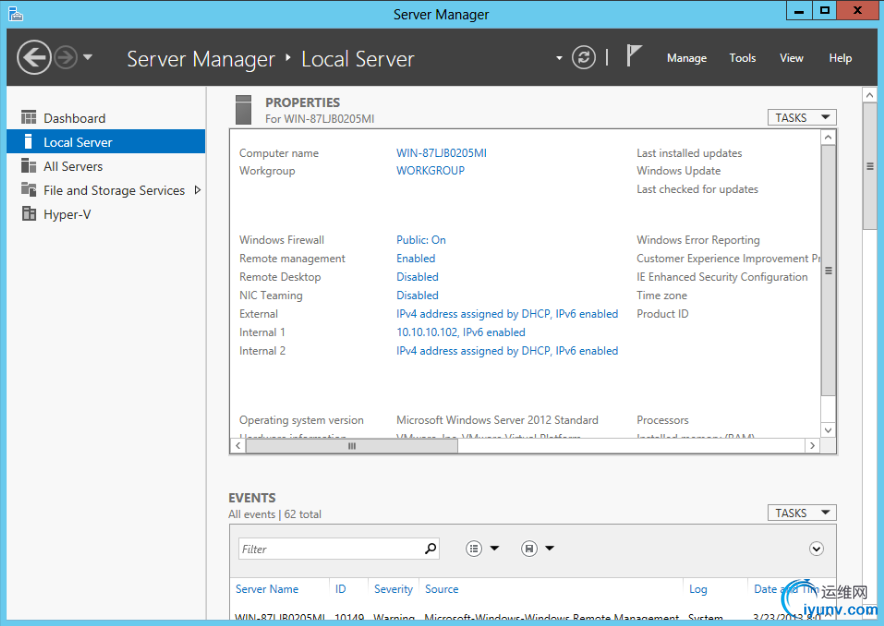Expand Events criteria with chevron button
The image size is (884, 626).
click(816, 549)
